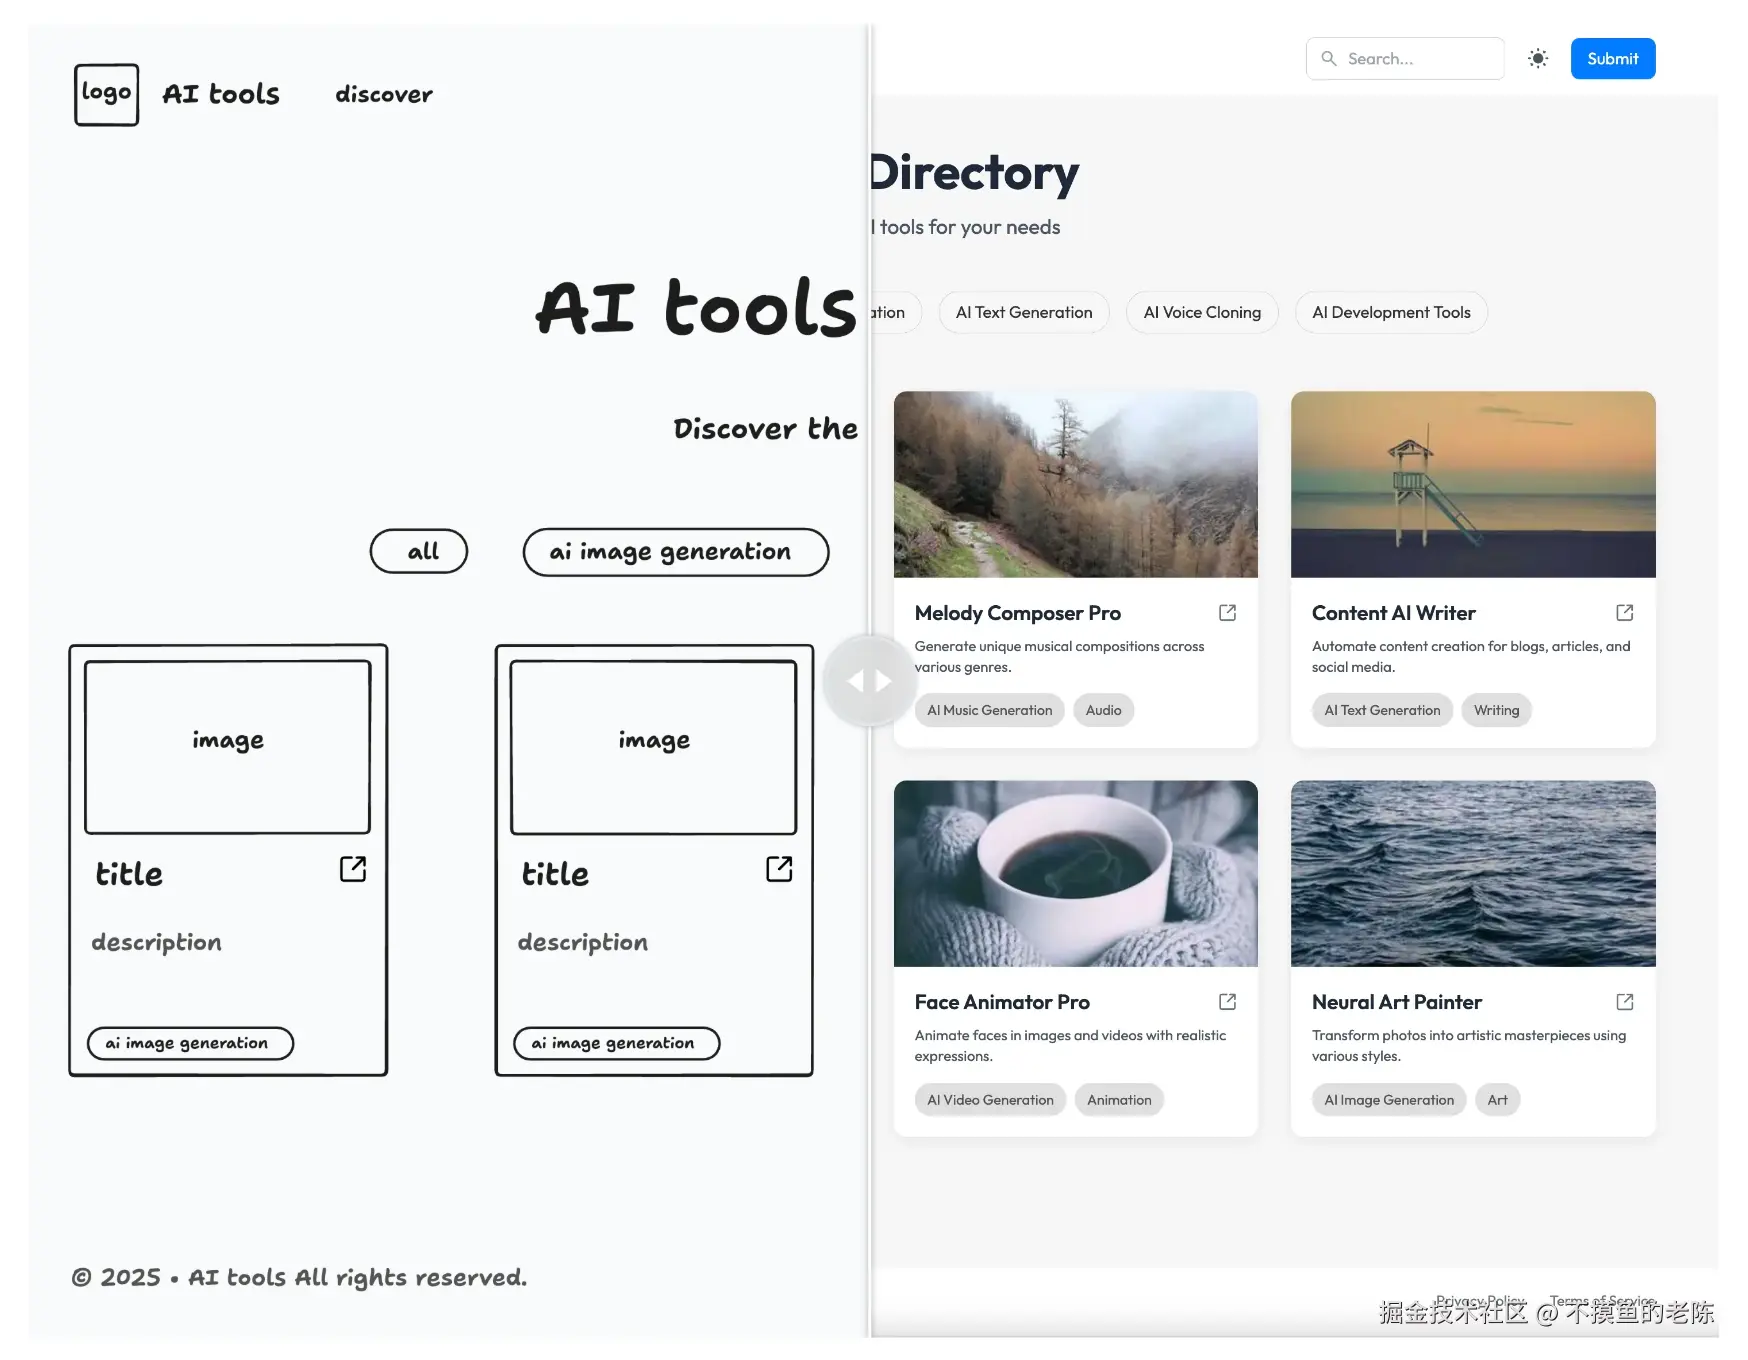Screen dimensions: 1748x1360
Task: Open Face Animator Pro external link icon
Action: 1228,1002
